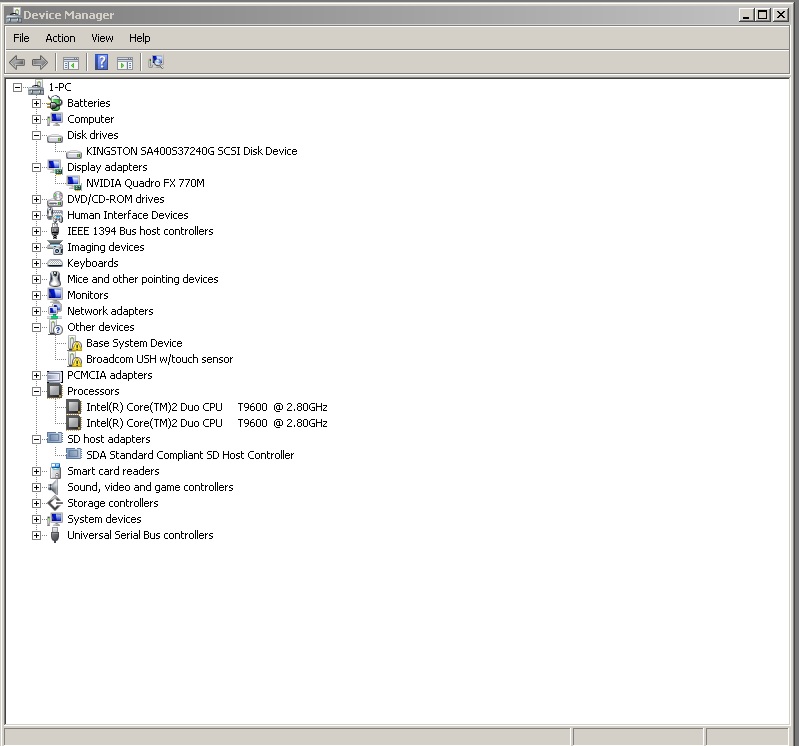Select Base System Device entry
The height and width of the screenshot is (746, 799).
(x=134, y=343)
